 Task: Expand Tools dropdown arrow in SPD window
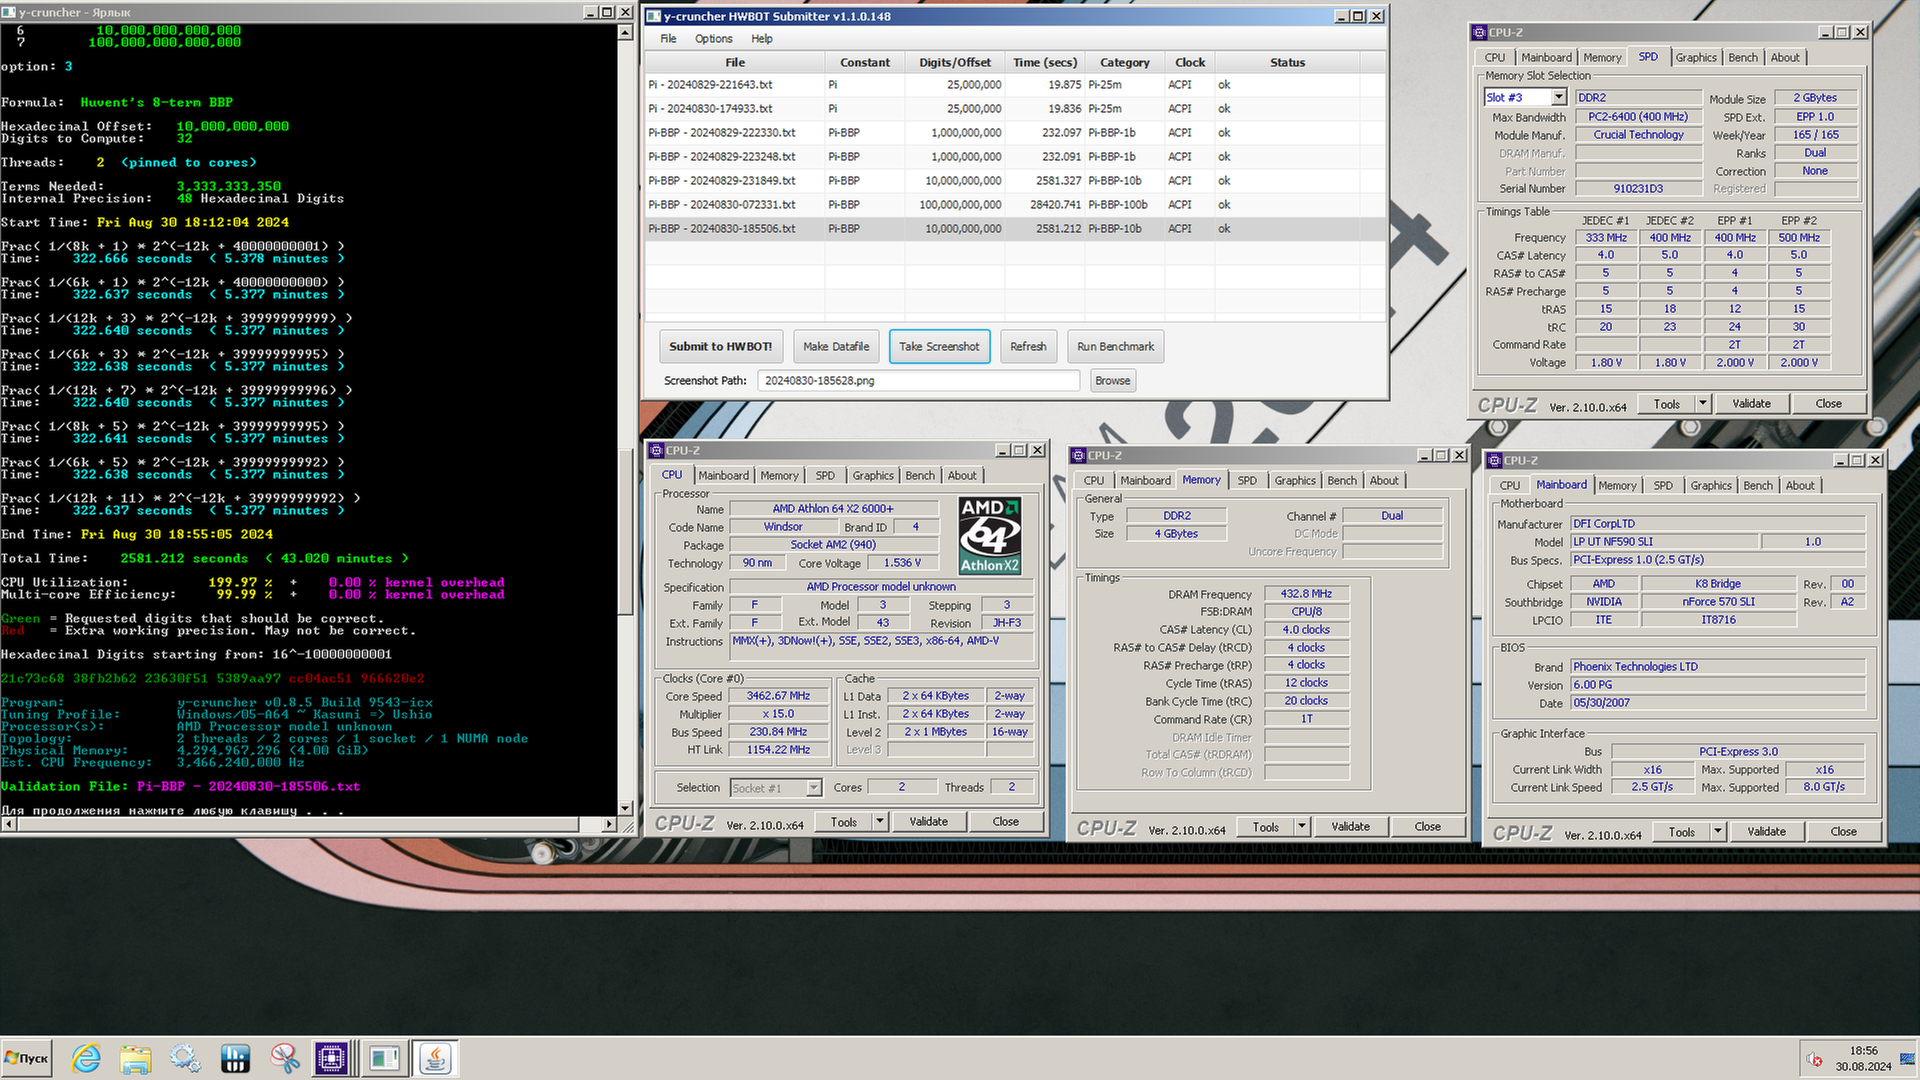tap(1703, 404)
